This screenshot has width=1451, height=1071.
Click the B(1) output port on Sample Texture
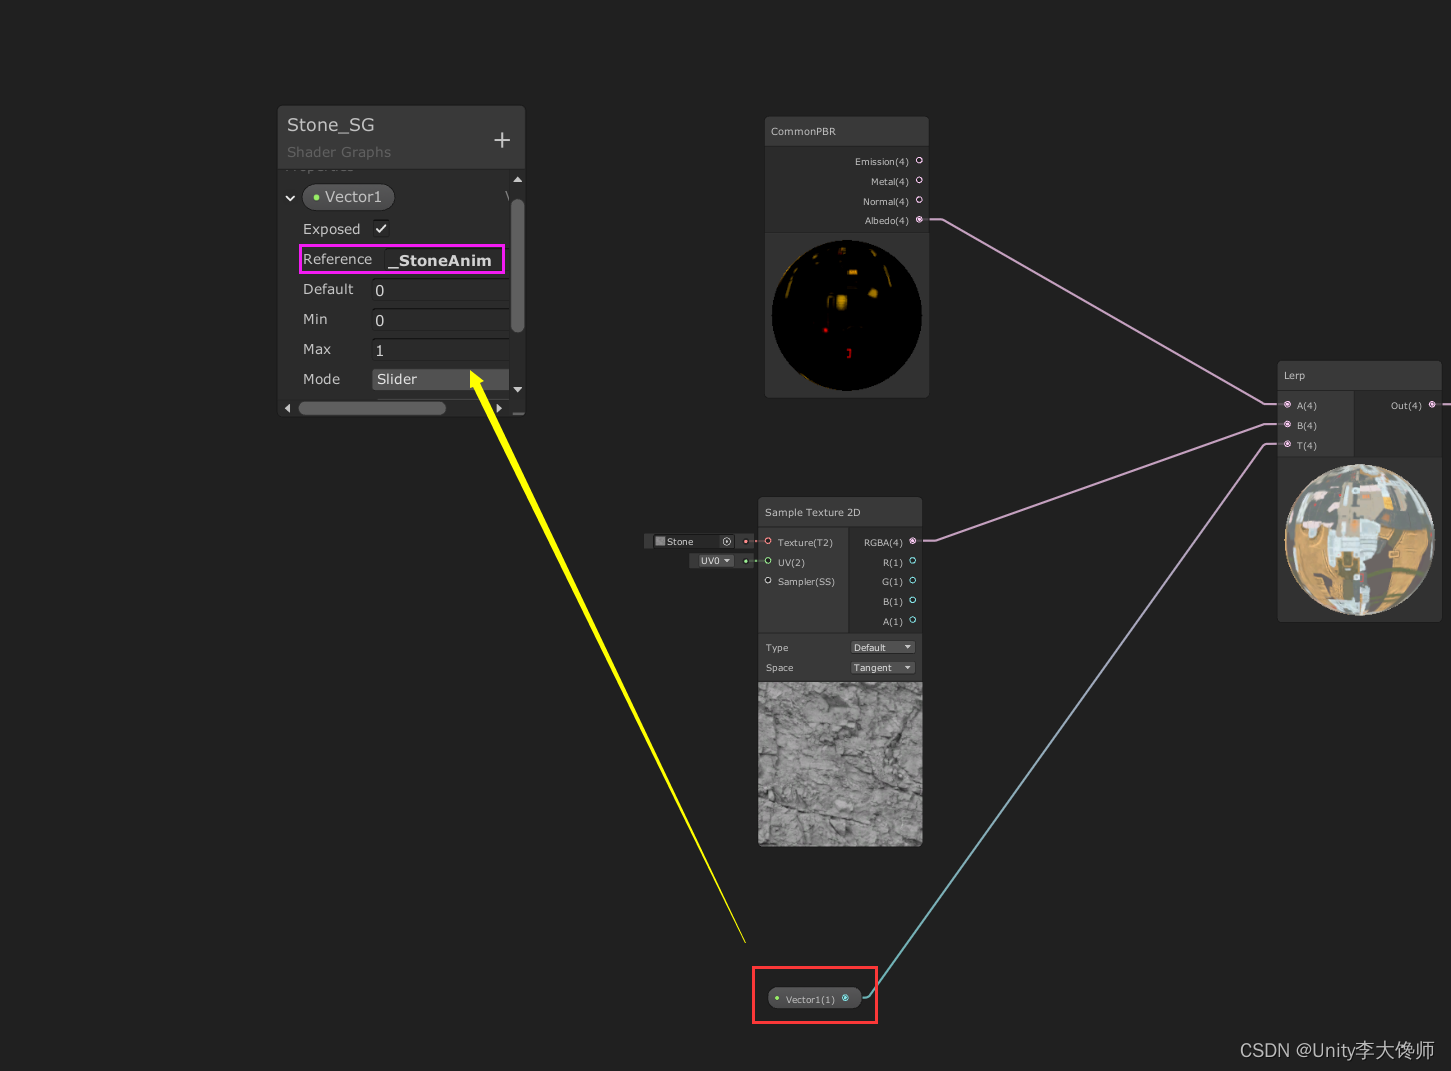point(912,601)
